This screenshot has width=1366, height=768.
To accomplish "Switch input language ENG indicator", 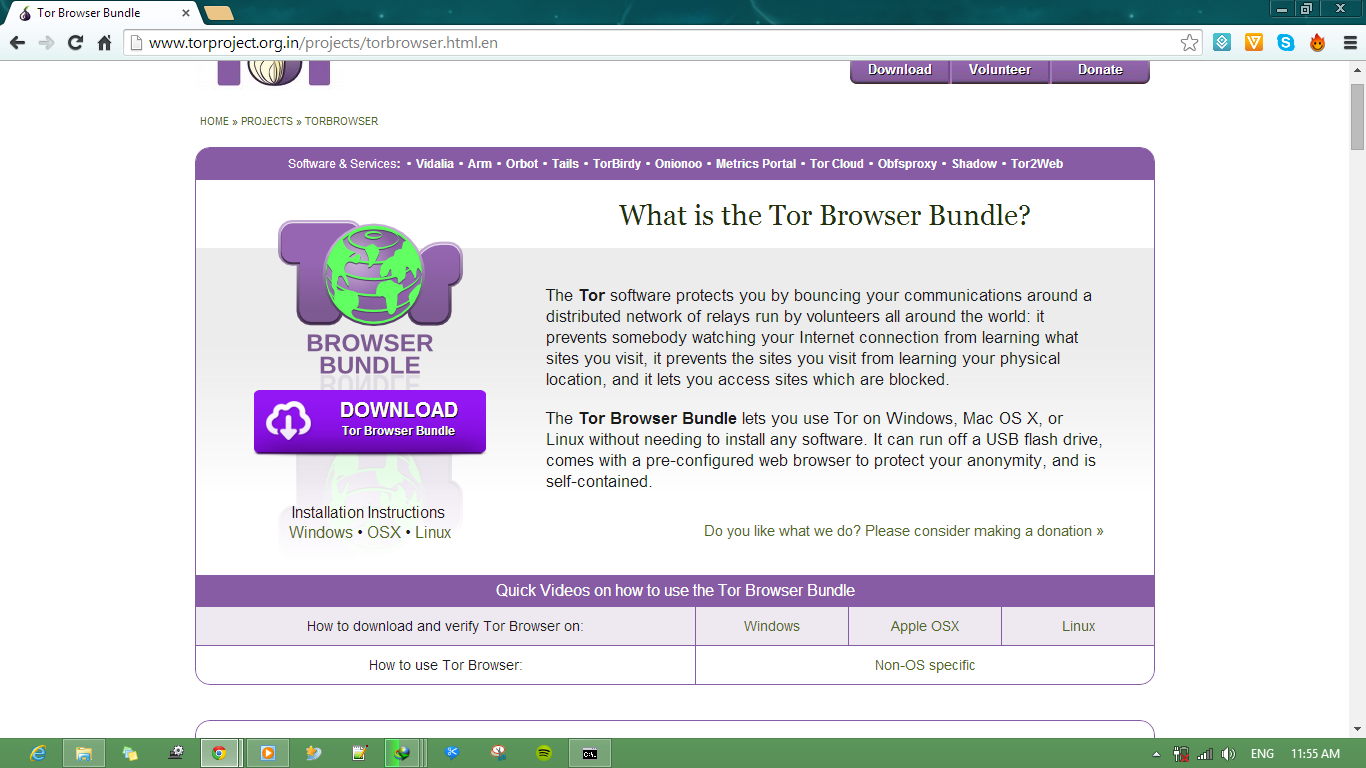I will [1262, 754].
